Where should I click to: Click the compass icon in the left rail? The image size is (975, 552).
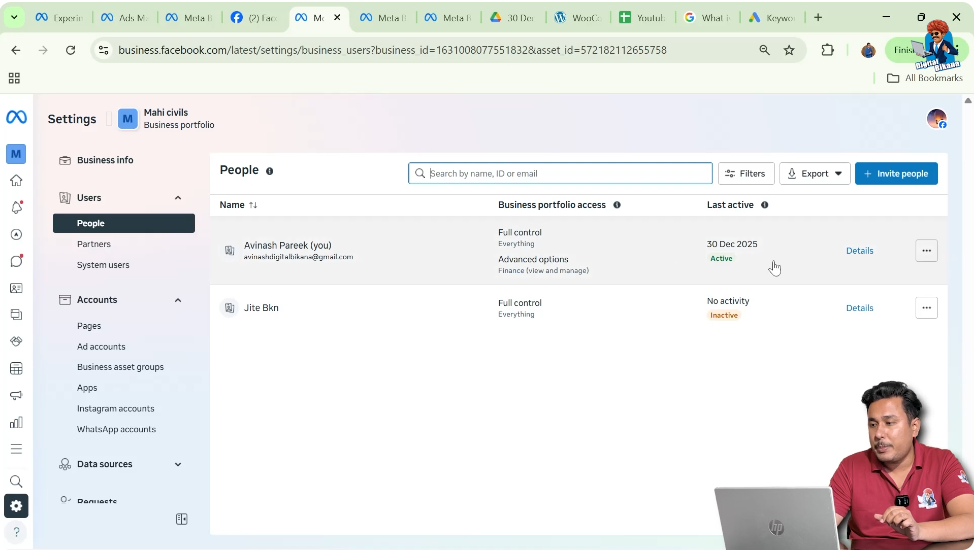tap(16, 234)
